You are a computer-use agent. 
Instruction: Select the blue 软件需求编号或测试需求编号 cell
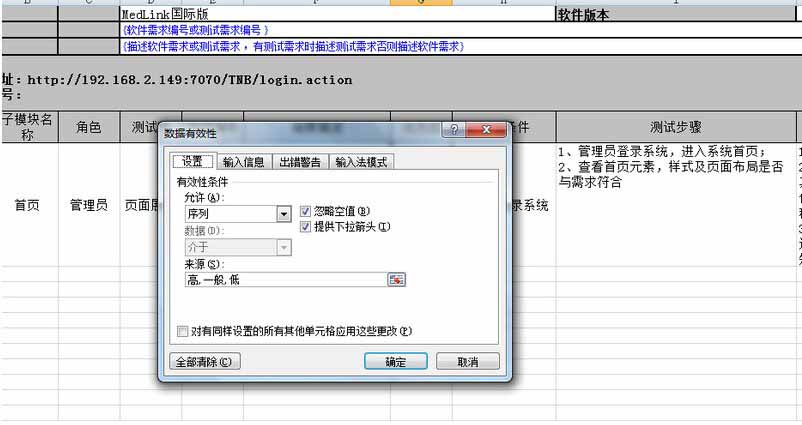coord(460,30)
